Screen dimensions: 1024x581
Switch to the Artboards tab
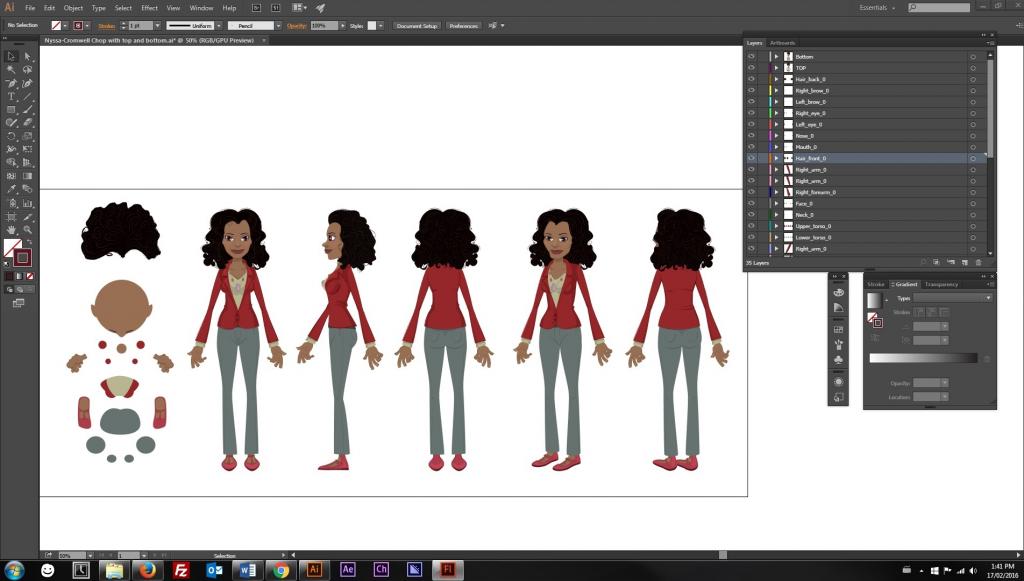[782, 43]
